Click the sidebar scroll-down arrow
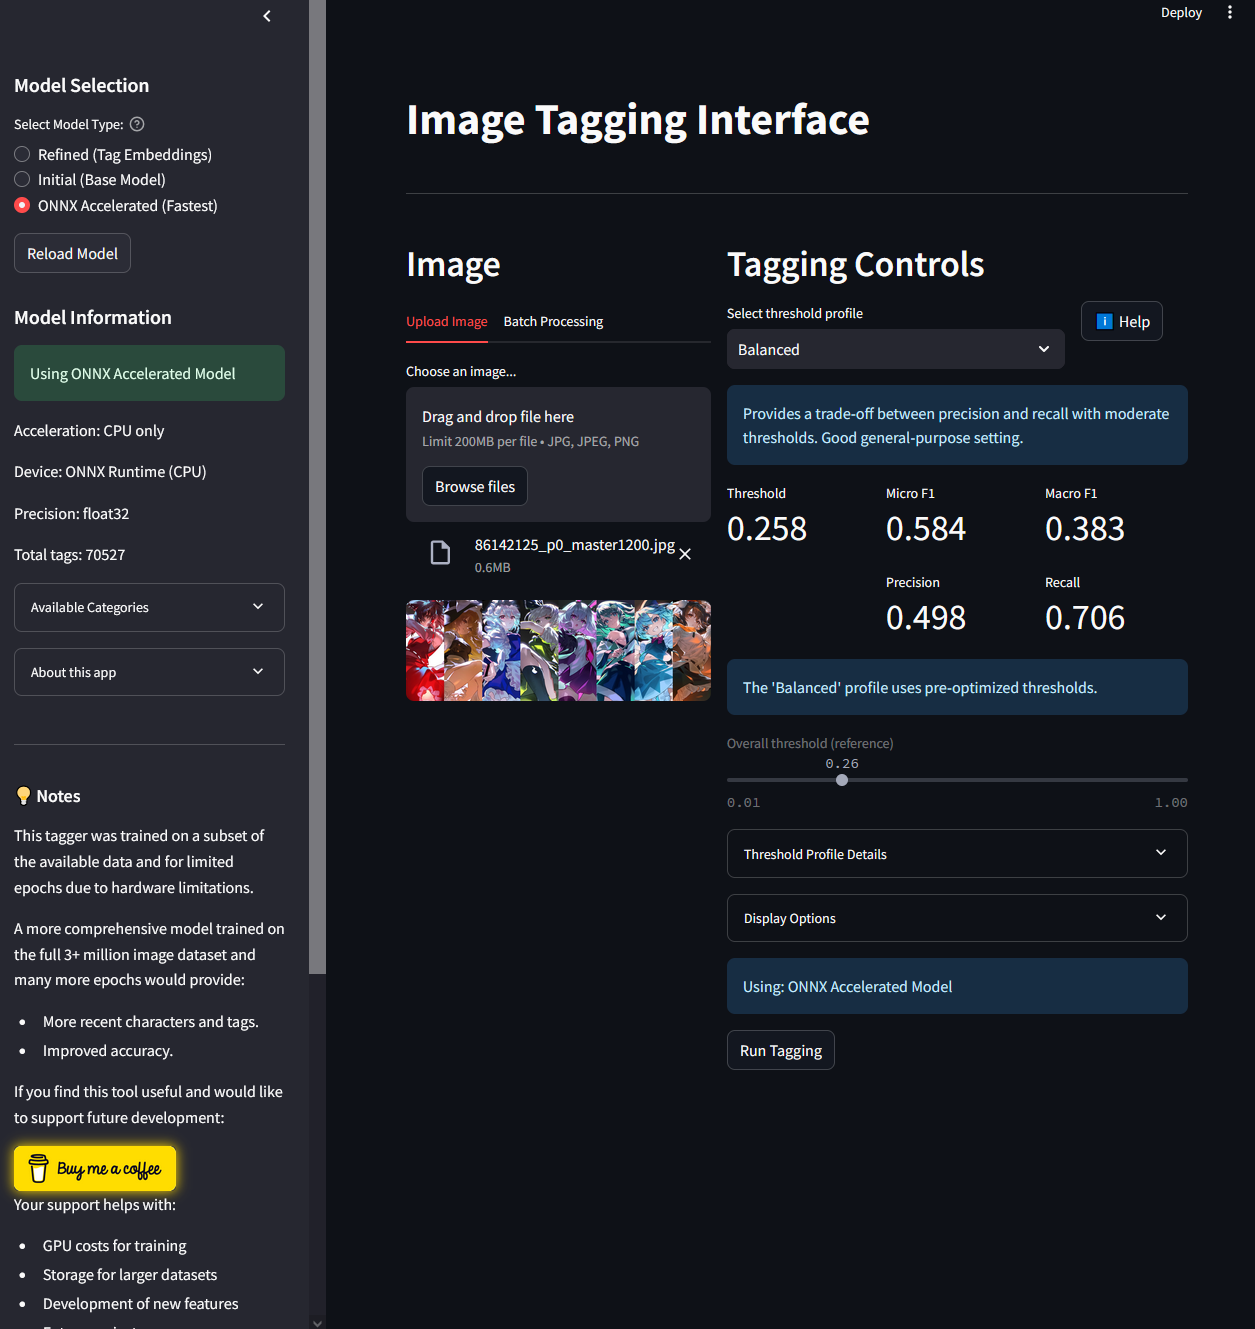 coord(317,1322)
